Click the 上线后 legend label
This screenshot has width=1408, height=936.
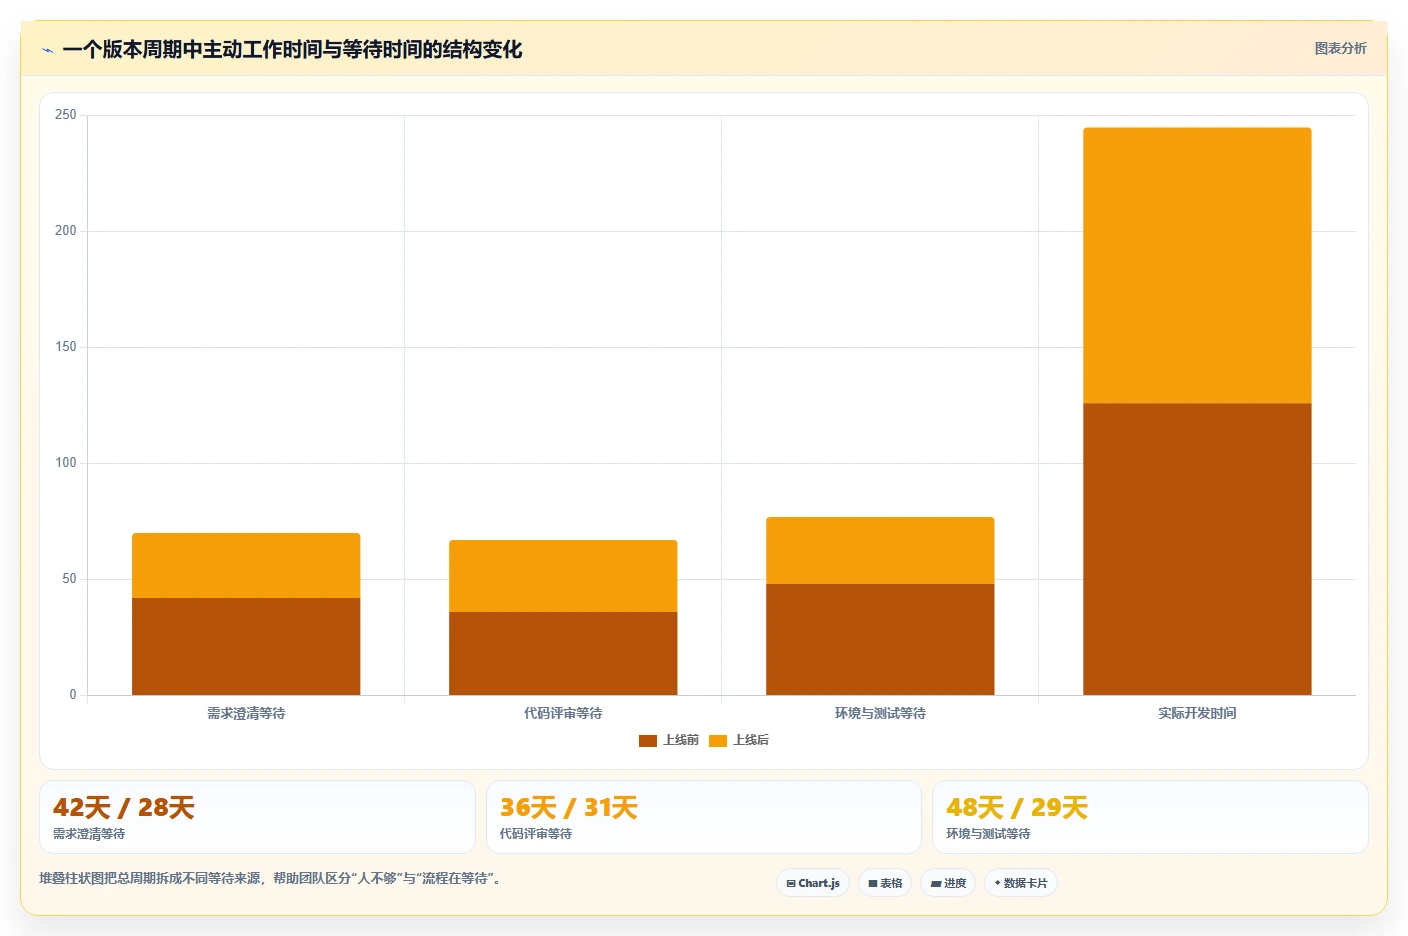point(751,740)
